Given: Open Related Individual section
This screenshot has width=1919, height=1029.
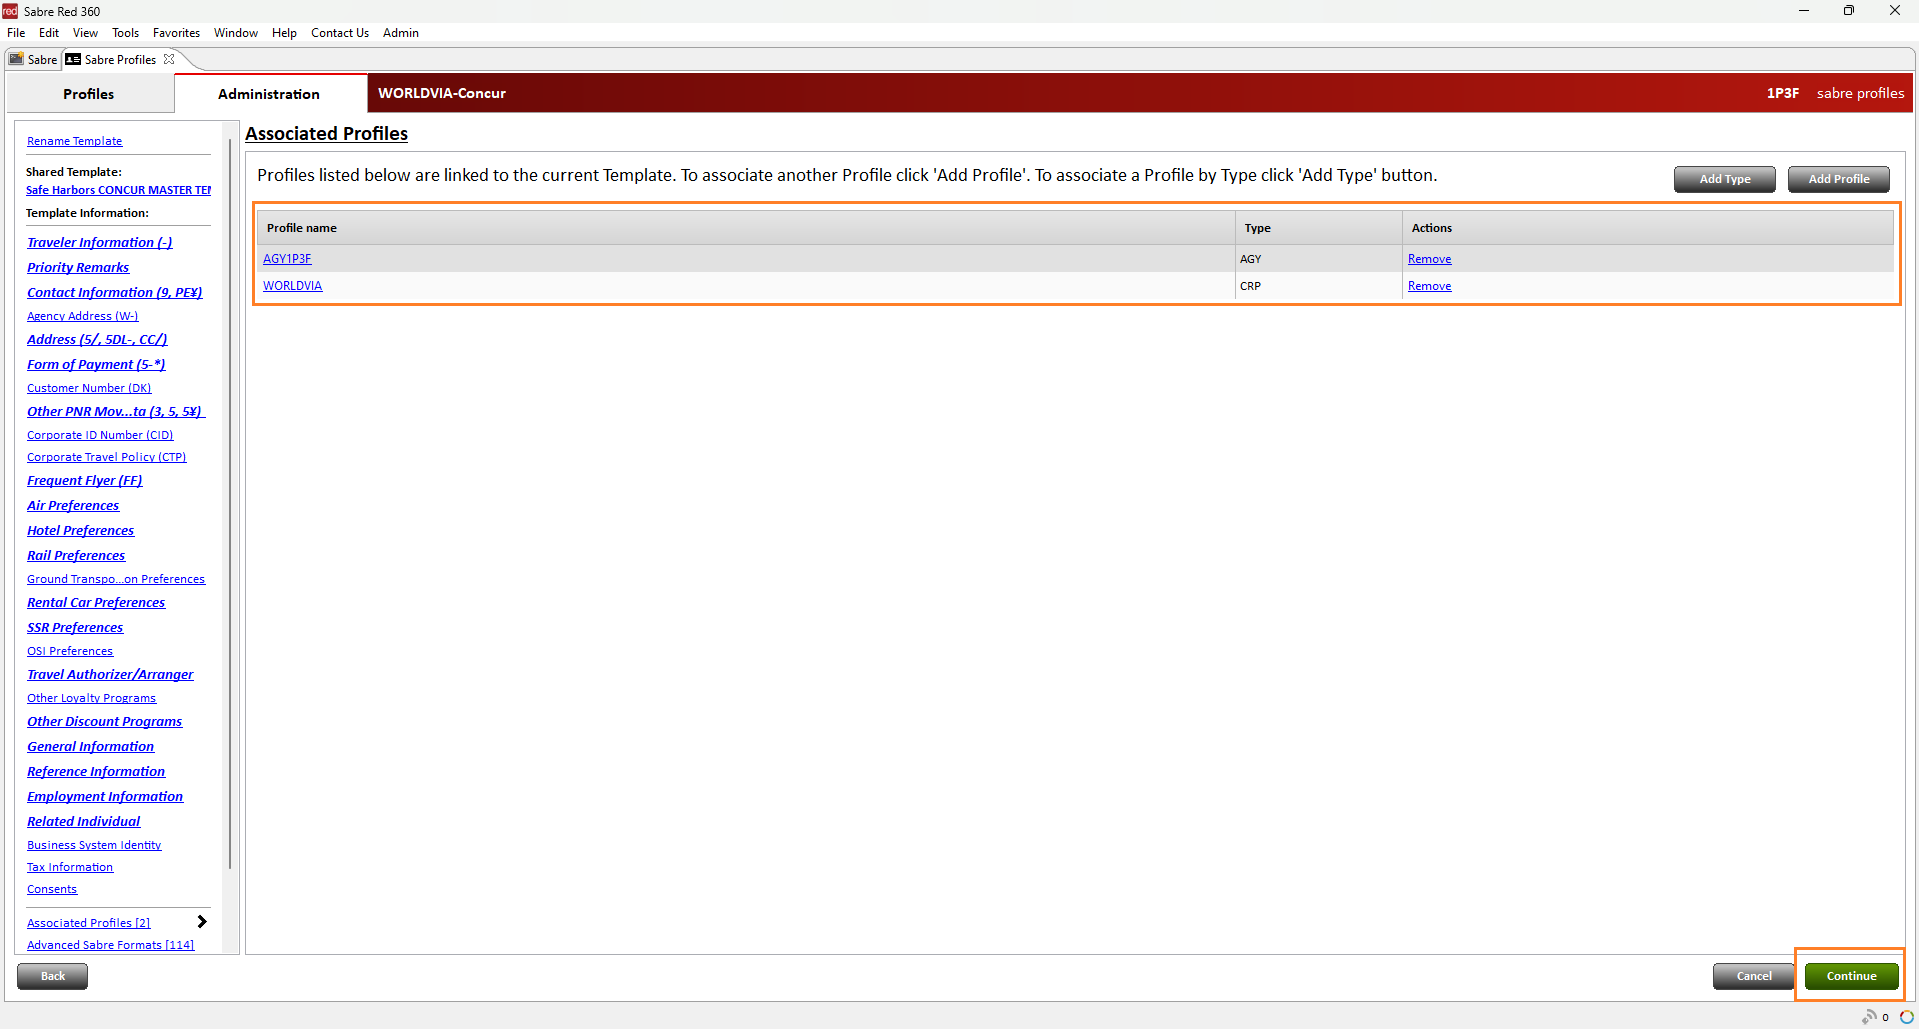Looking at the screenshot, I should pyautogui.click(x=84, y=821).
